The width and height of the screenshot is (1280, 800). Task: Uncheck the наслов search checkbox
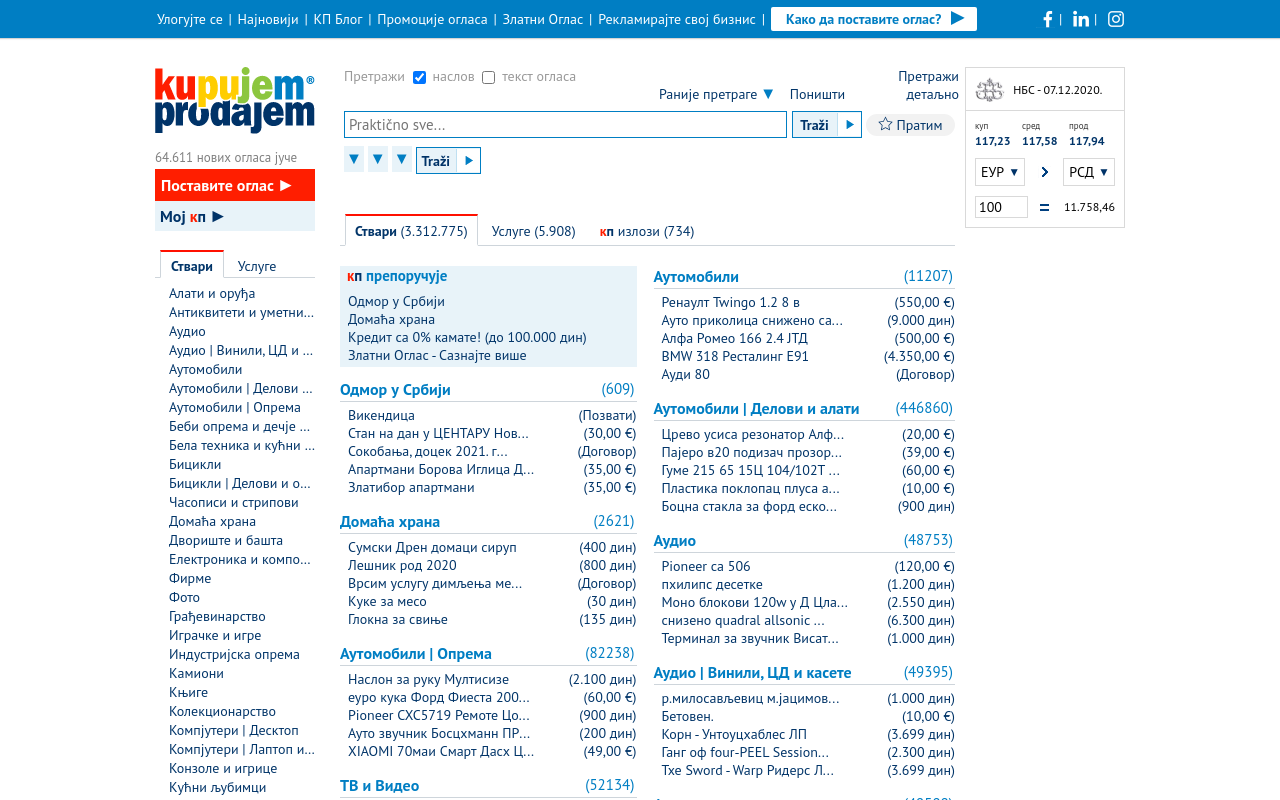[x=420, y=77]
